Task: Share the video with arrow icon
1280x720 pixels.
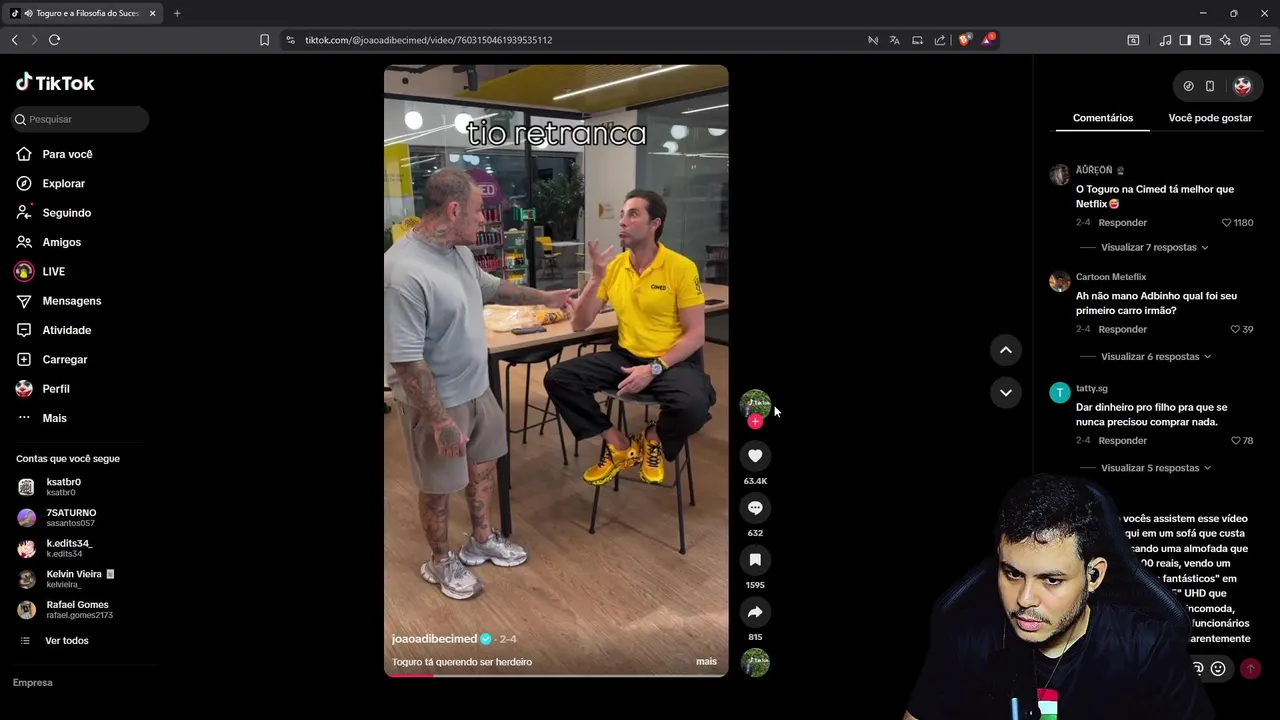Action: 755,612
